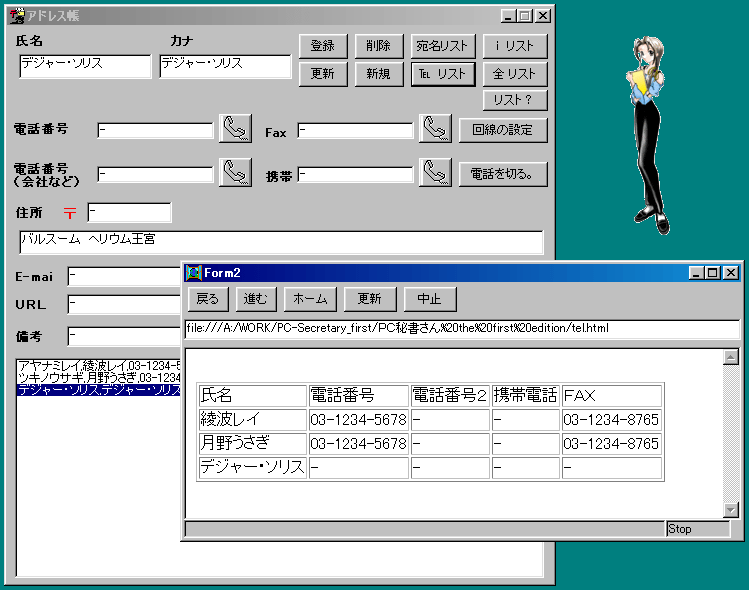Viewport: 749px width, 590px height.
Task: Click the E-mai input field
Action: (124, 277)
